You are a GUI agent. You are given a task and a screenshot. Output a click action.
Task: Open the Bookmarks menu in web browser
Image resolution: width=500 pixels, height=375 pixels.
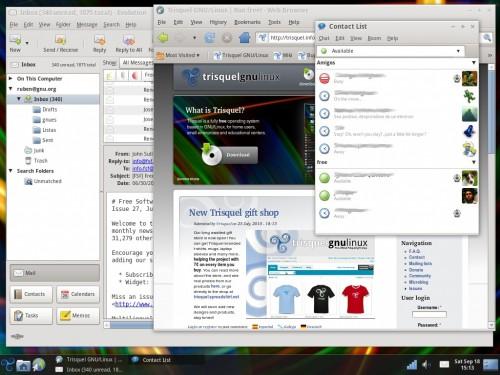coord(247,22)
